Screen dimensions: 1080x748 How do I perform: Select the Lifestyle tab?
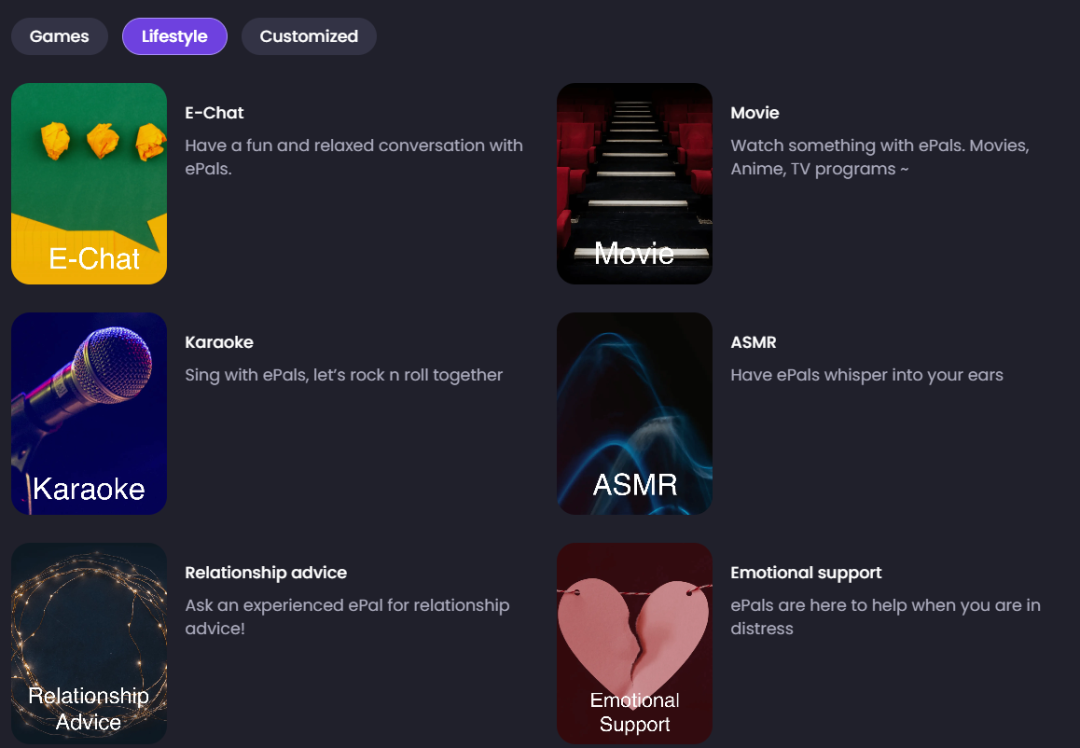(174, 37)
